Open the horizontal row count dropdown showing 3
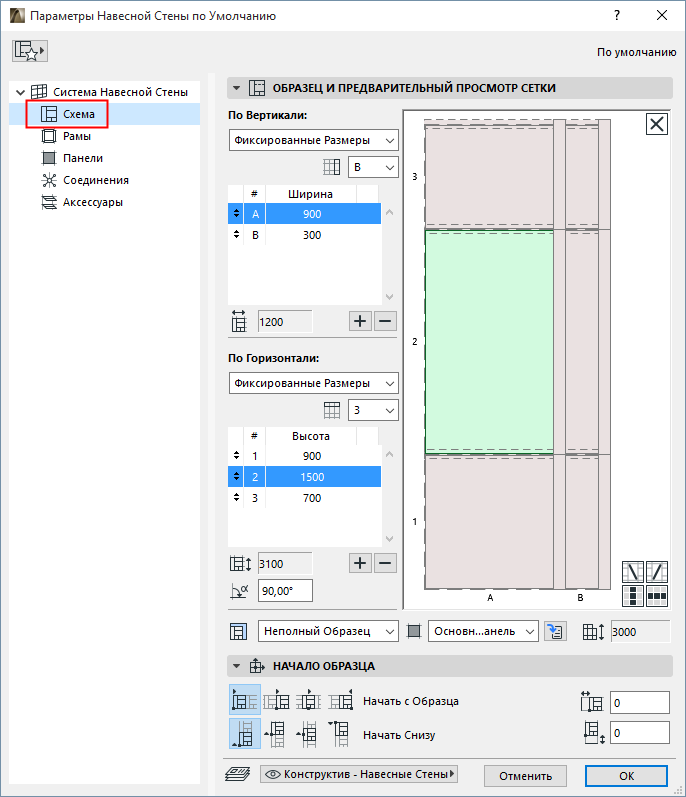 tap(373, 410)
